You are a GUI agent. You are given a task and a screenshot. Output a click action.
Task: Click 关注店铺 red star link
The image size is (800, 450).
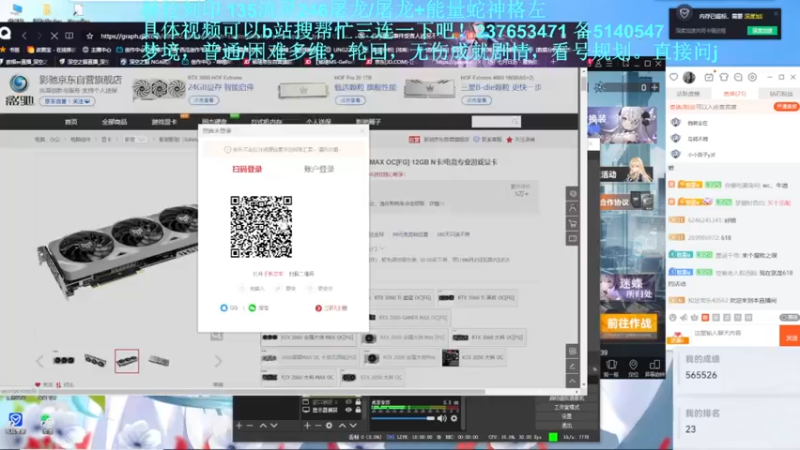(x=520, y=139)
